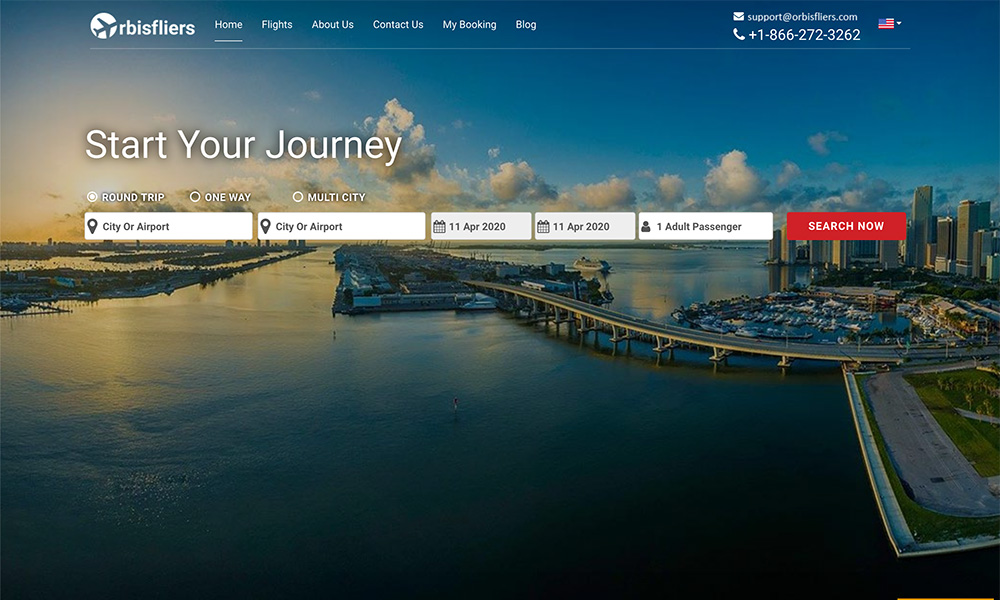Go to My Booking in navigation

point(469,25)
